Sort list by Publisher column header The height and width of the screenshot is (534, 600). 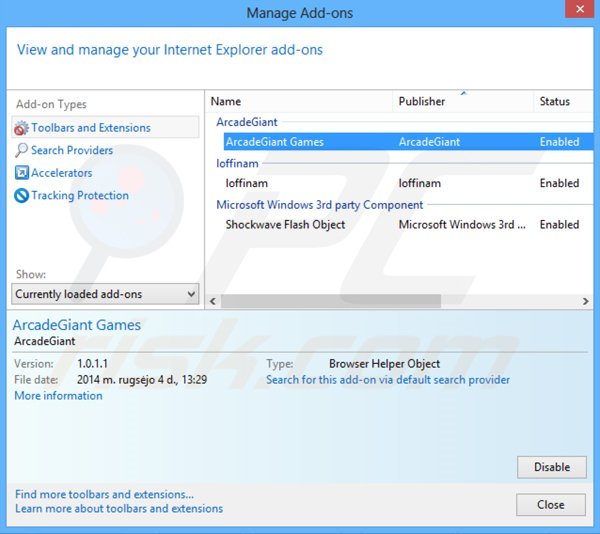[x=463, y=101]
